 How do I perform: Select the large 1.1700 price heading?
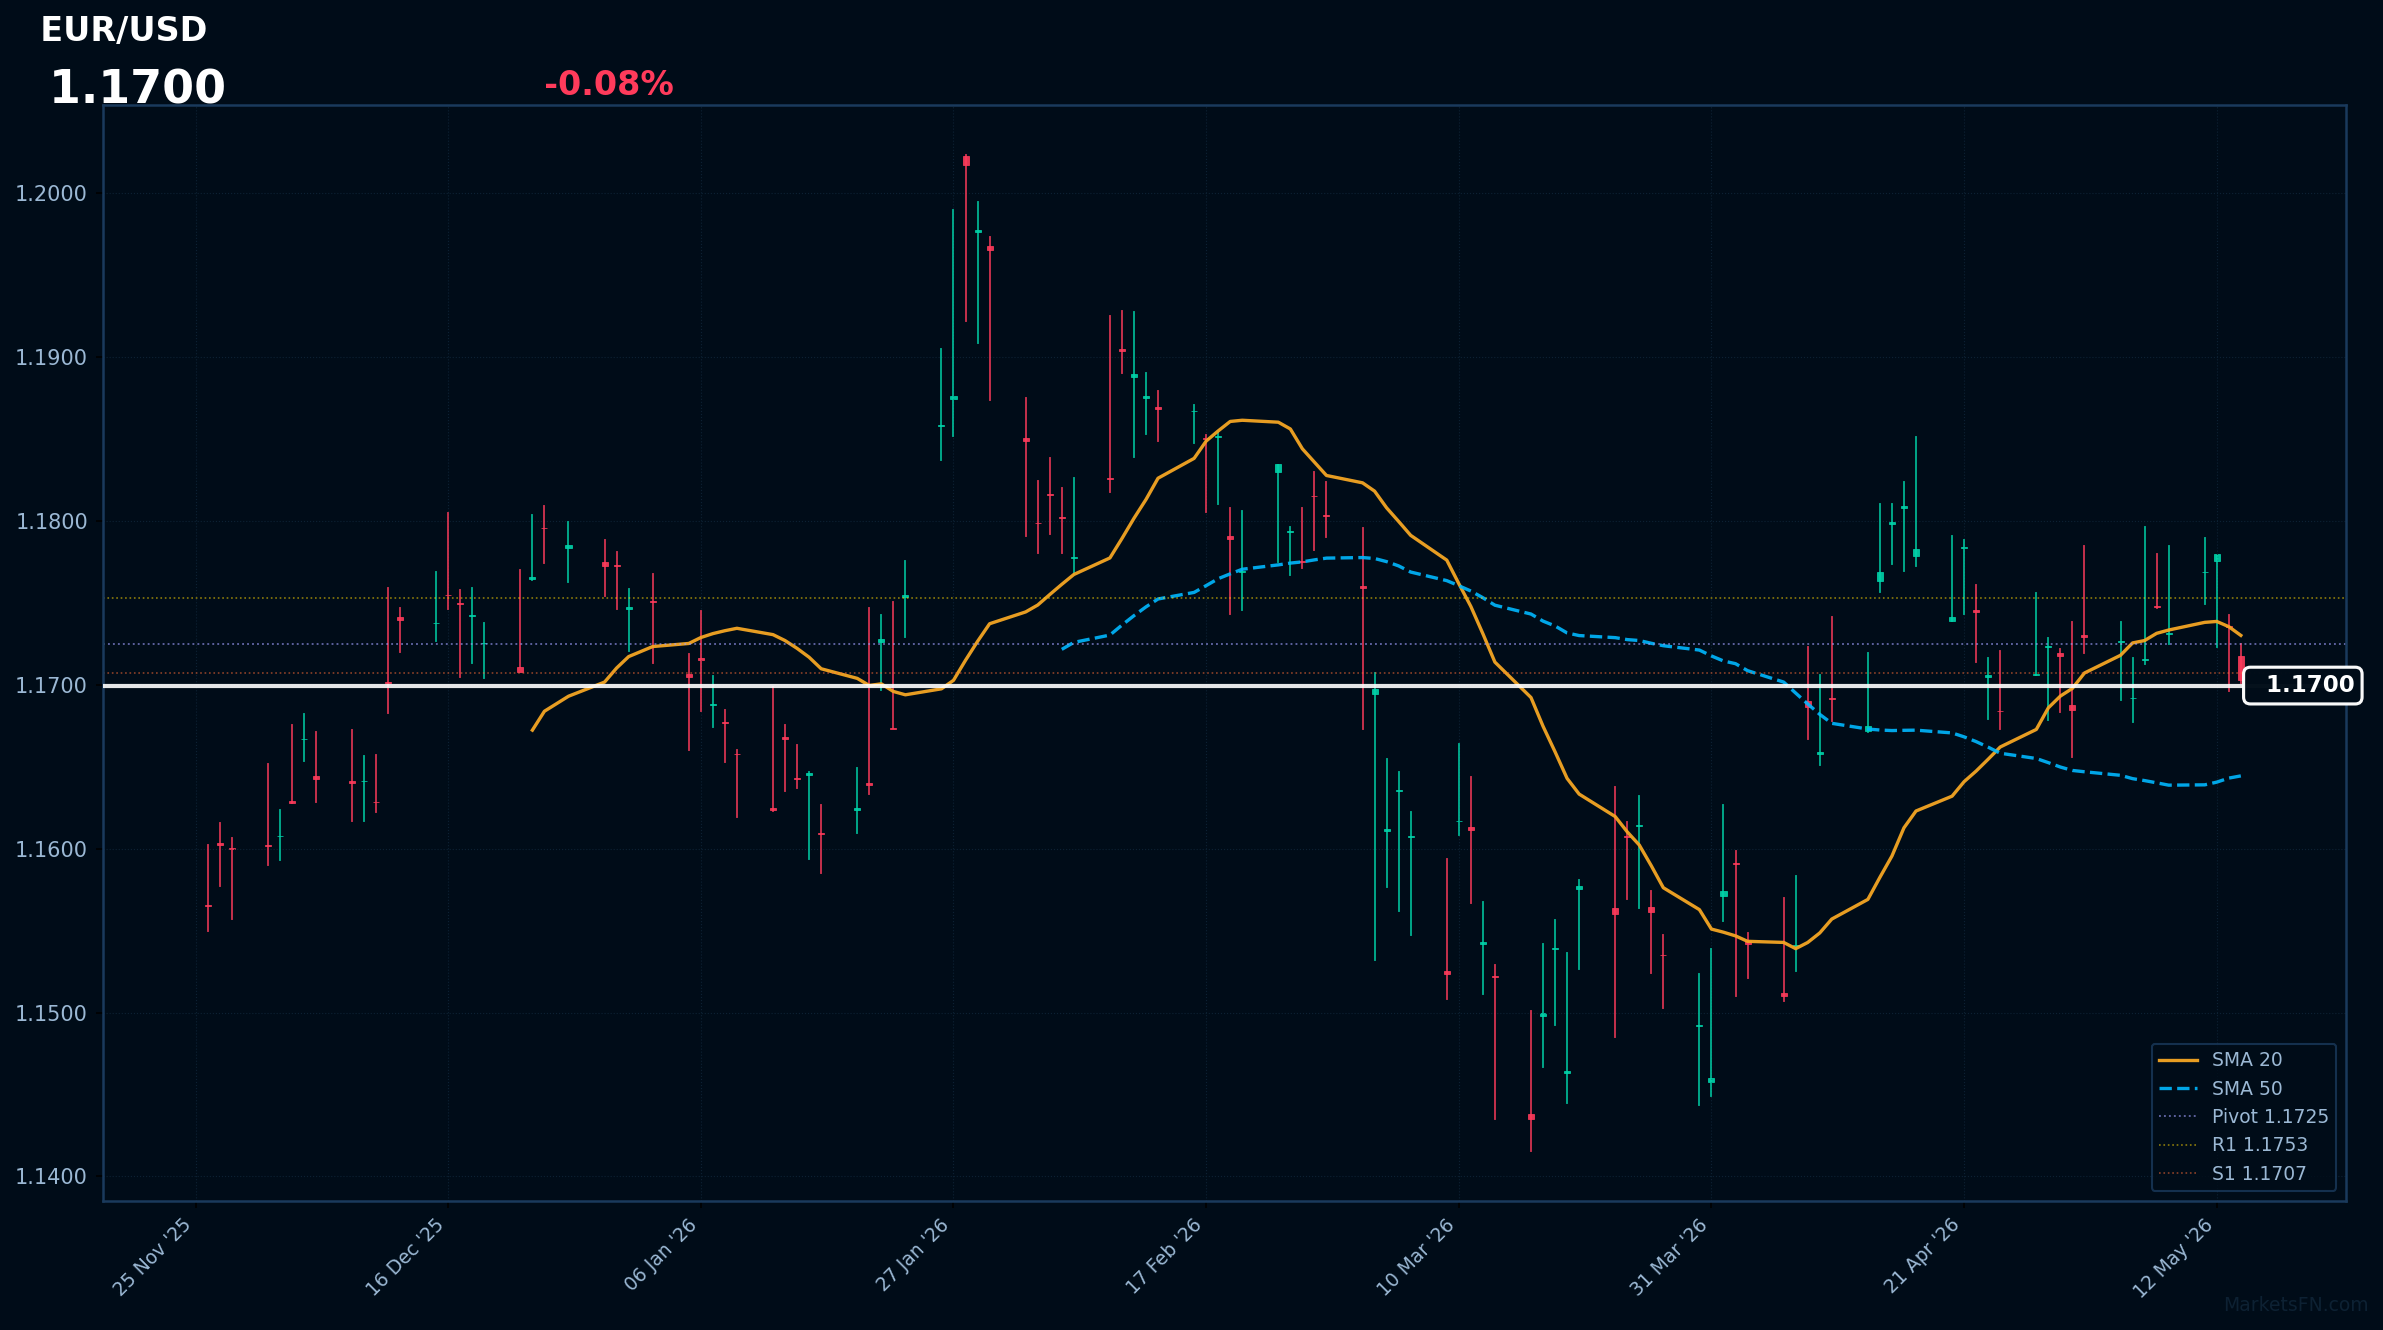point(138,88)
